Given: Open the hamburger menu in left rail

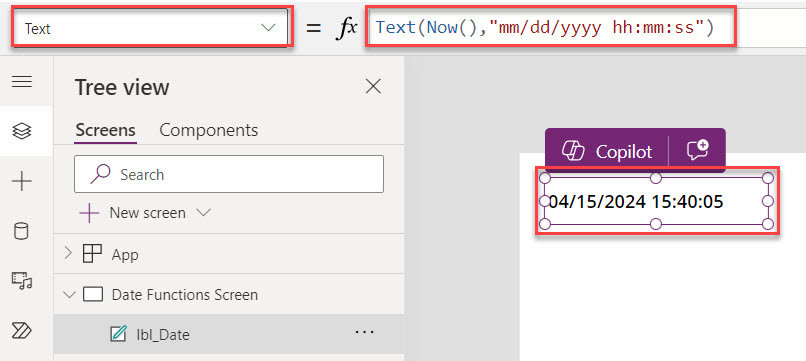Looking at the screenshot, I should click(22, 81).
